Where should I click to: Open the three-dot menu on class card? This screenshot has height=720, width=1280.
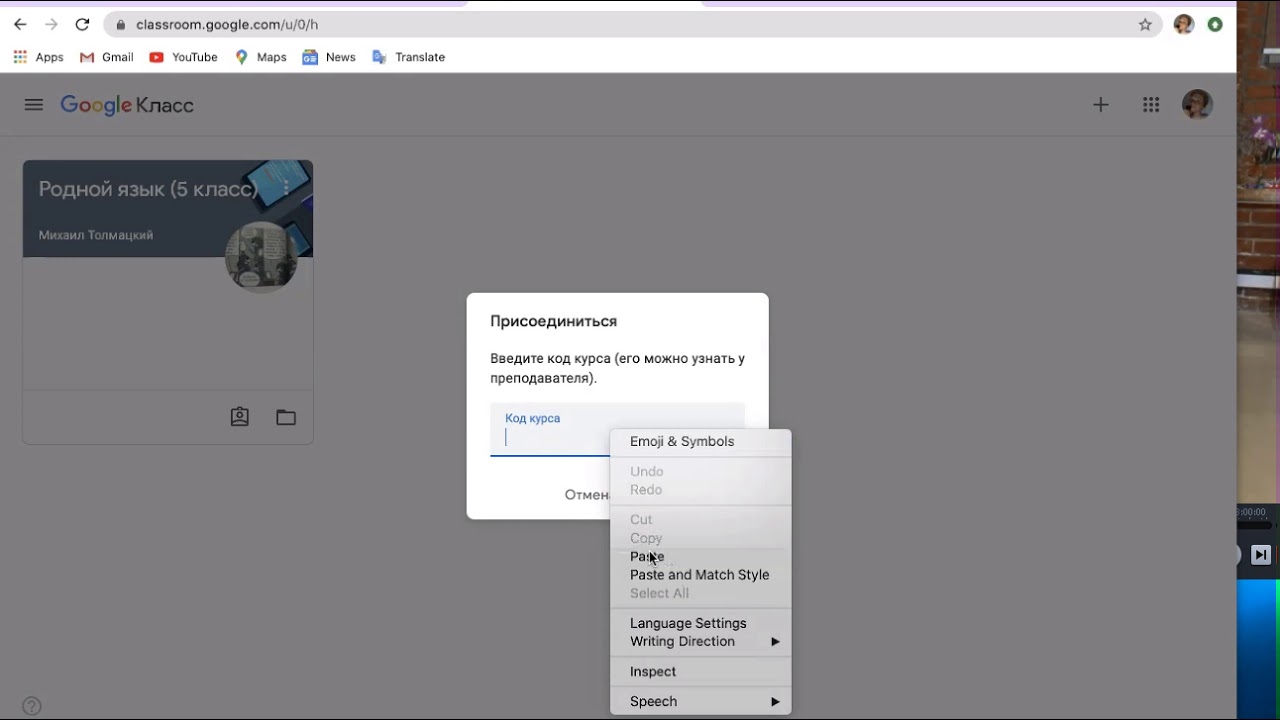(x=286, y=189)
